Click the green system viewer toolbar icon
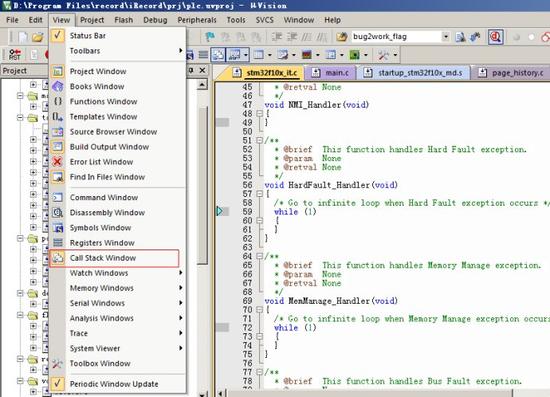 pyautogui.click(x=354, y=55)
